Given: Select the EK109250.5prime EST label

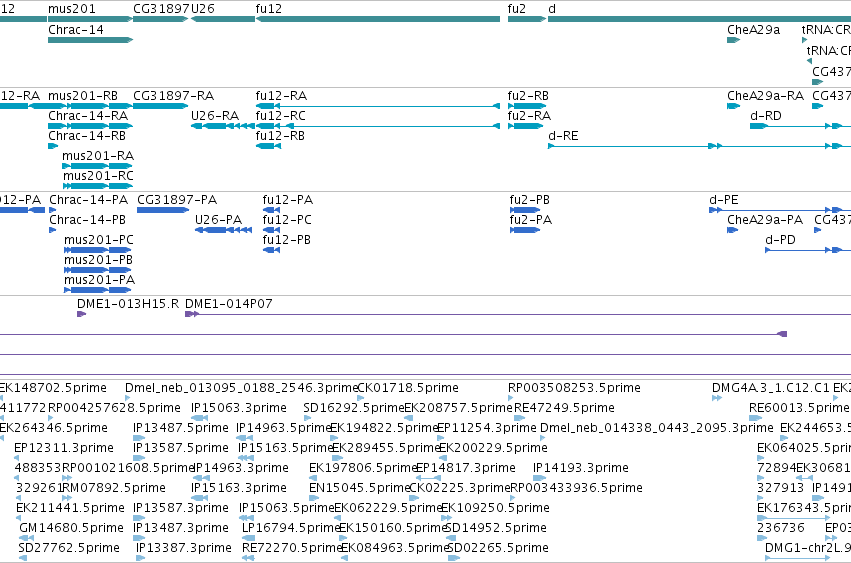Looking at the screenshot, I should pos(496,508).
